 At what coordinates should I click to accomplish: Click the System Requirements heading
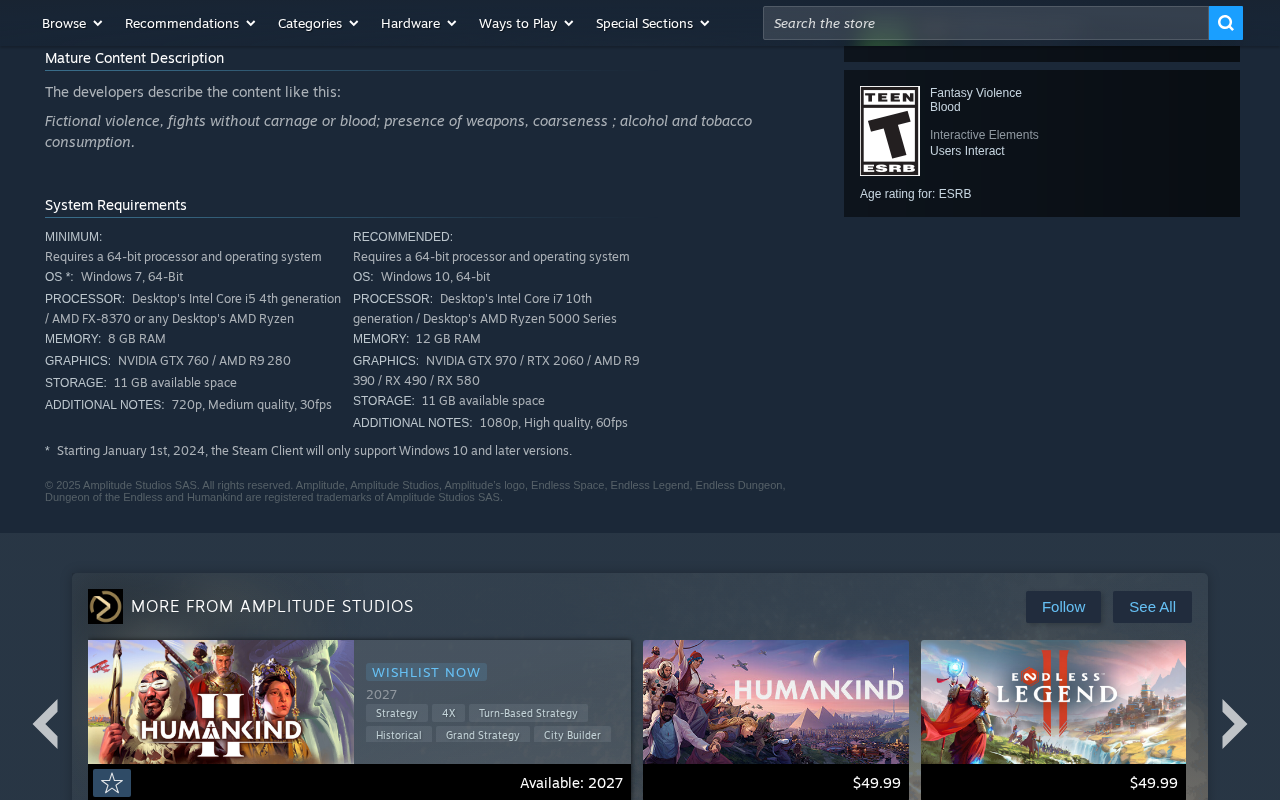coord(116,205)
